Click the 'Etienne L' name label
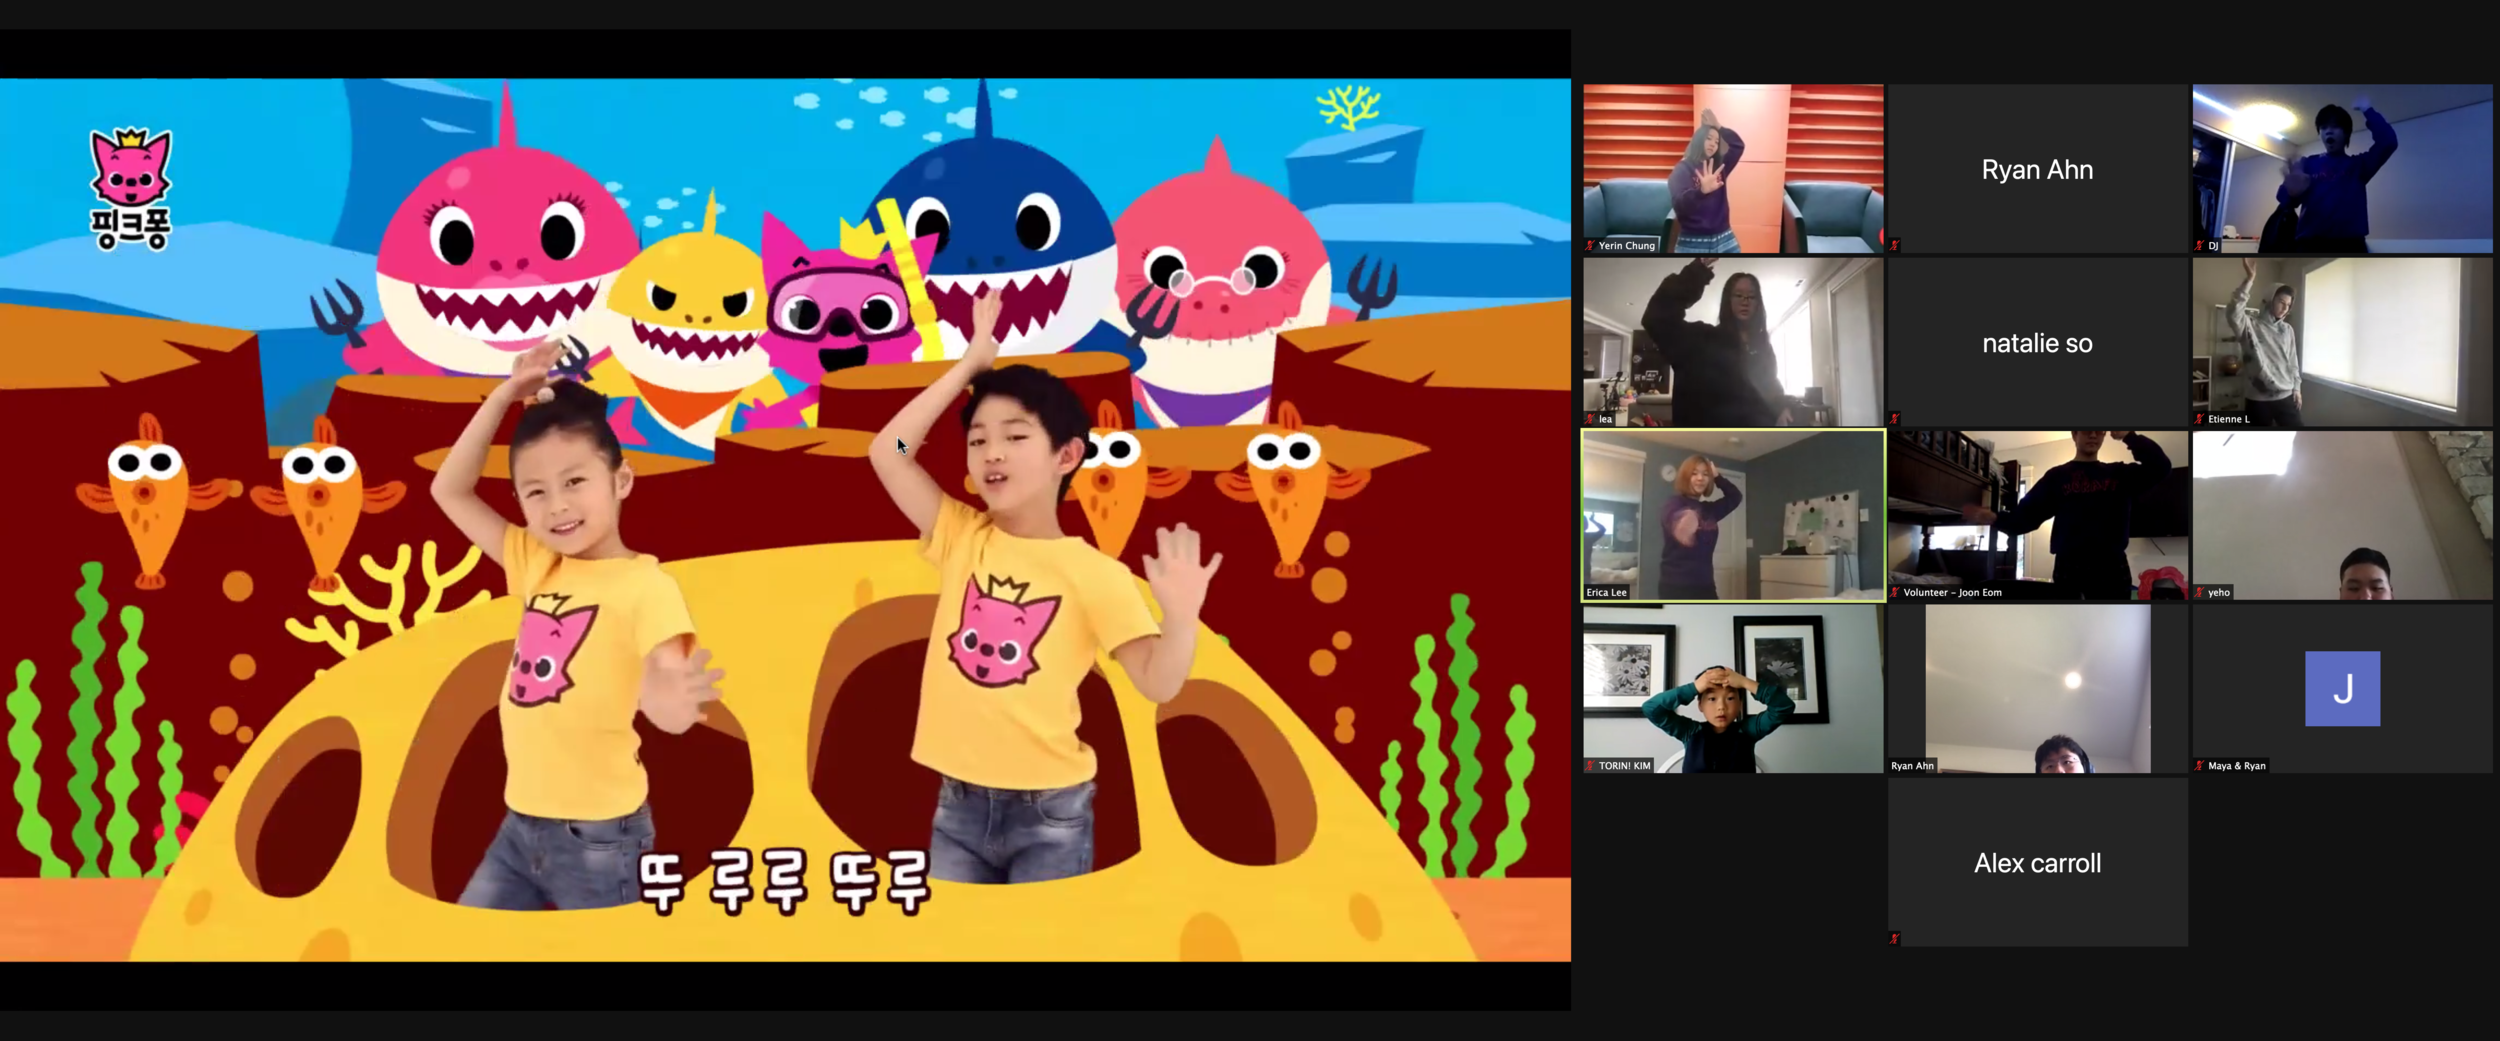Image resolution: width=2500 pixels, height=1041 pixels. (x=2229, y=419)
